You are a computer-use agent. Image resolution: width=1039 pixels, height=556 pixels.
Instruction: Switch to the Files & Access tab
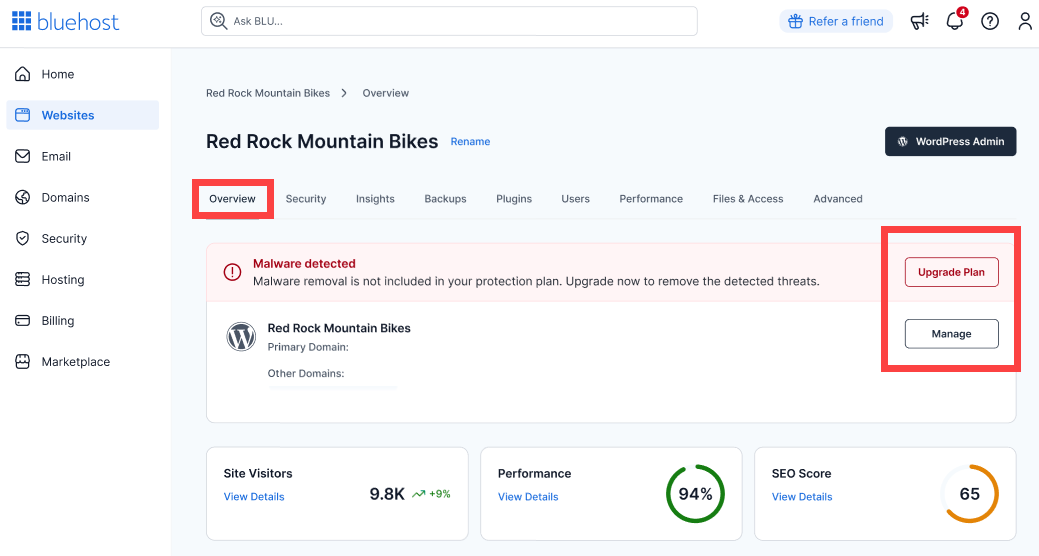(747, 199)
